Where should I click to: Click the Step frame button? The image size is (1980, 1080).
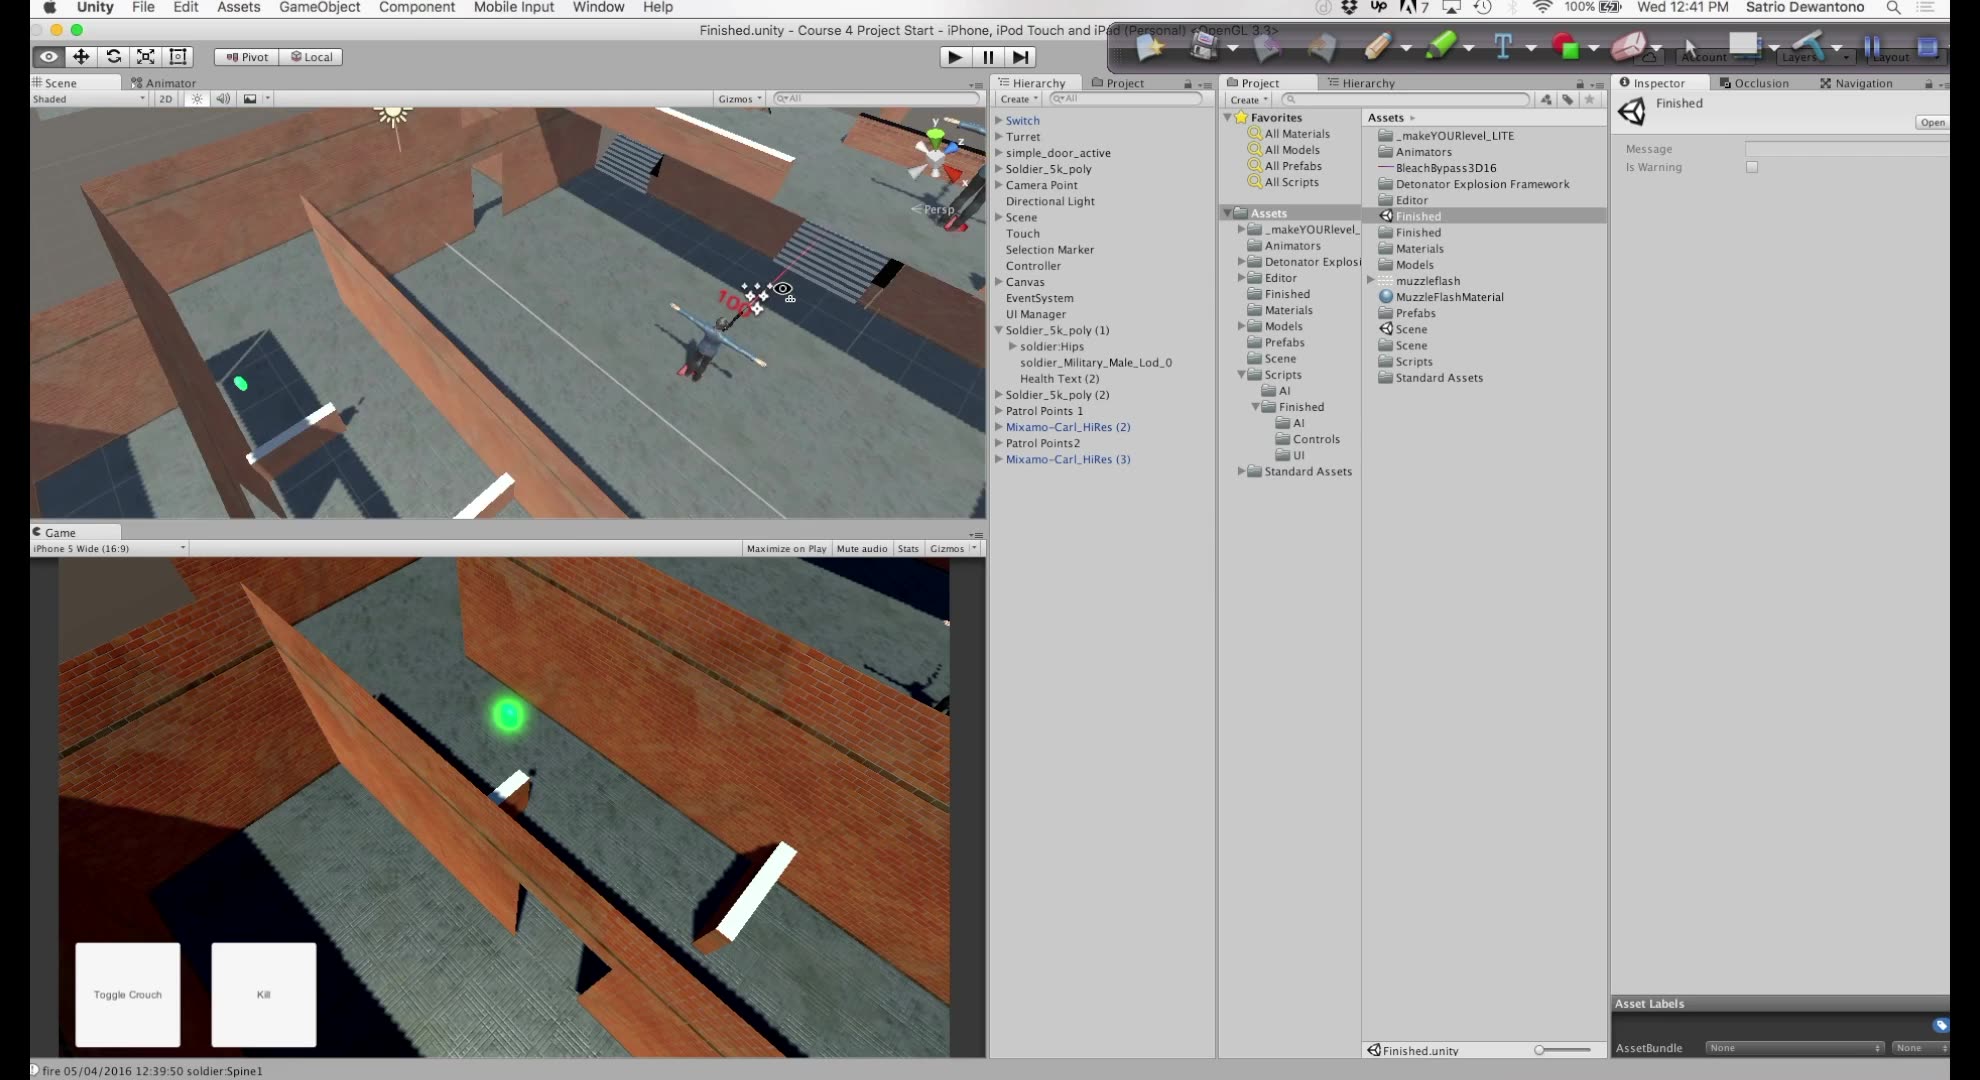pyautogui.click(x=1020, y=57)
